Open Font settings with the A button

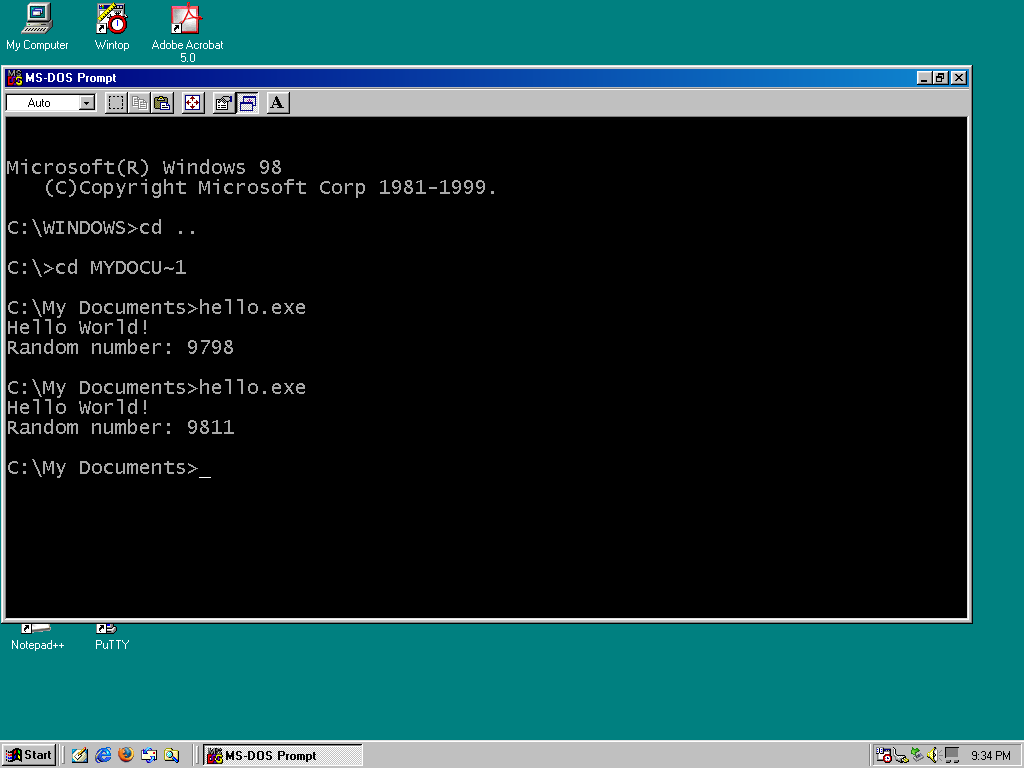[x=278, y=103]
